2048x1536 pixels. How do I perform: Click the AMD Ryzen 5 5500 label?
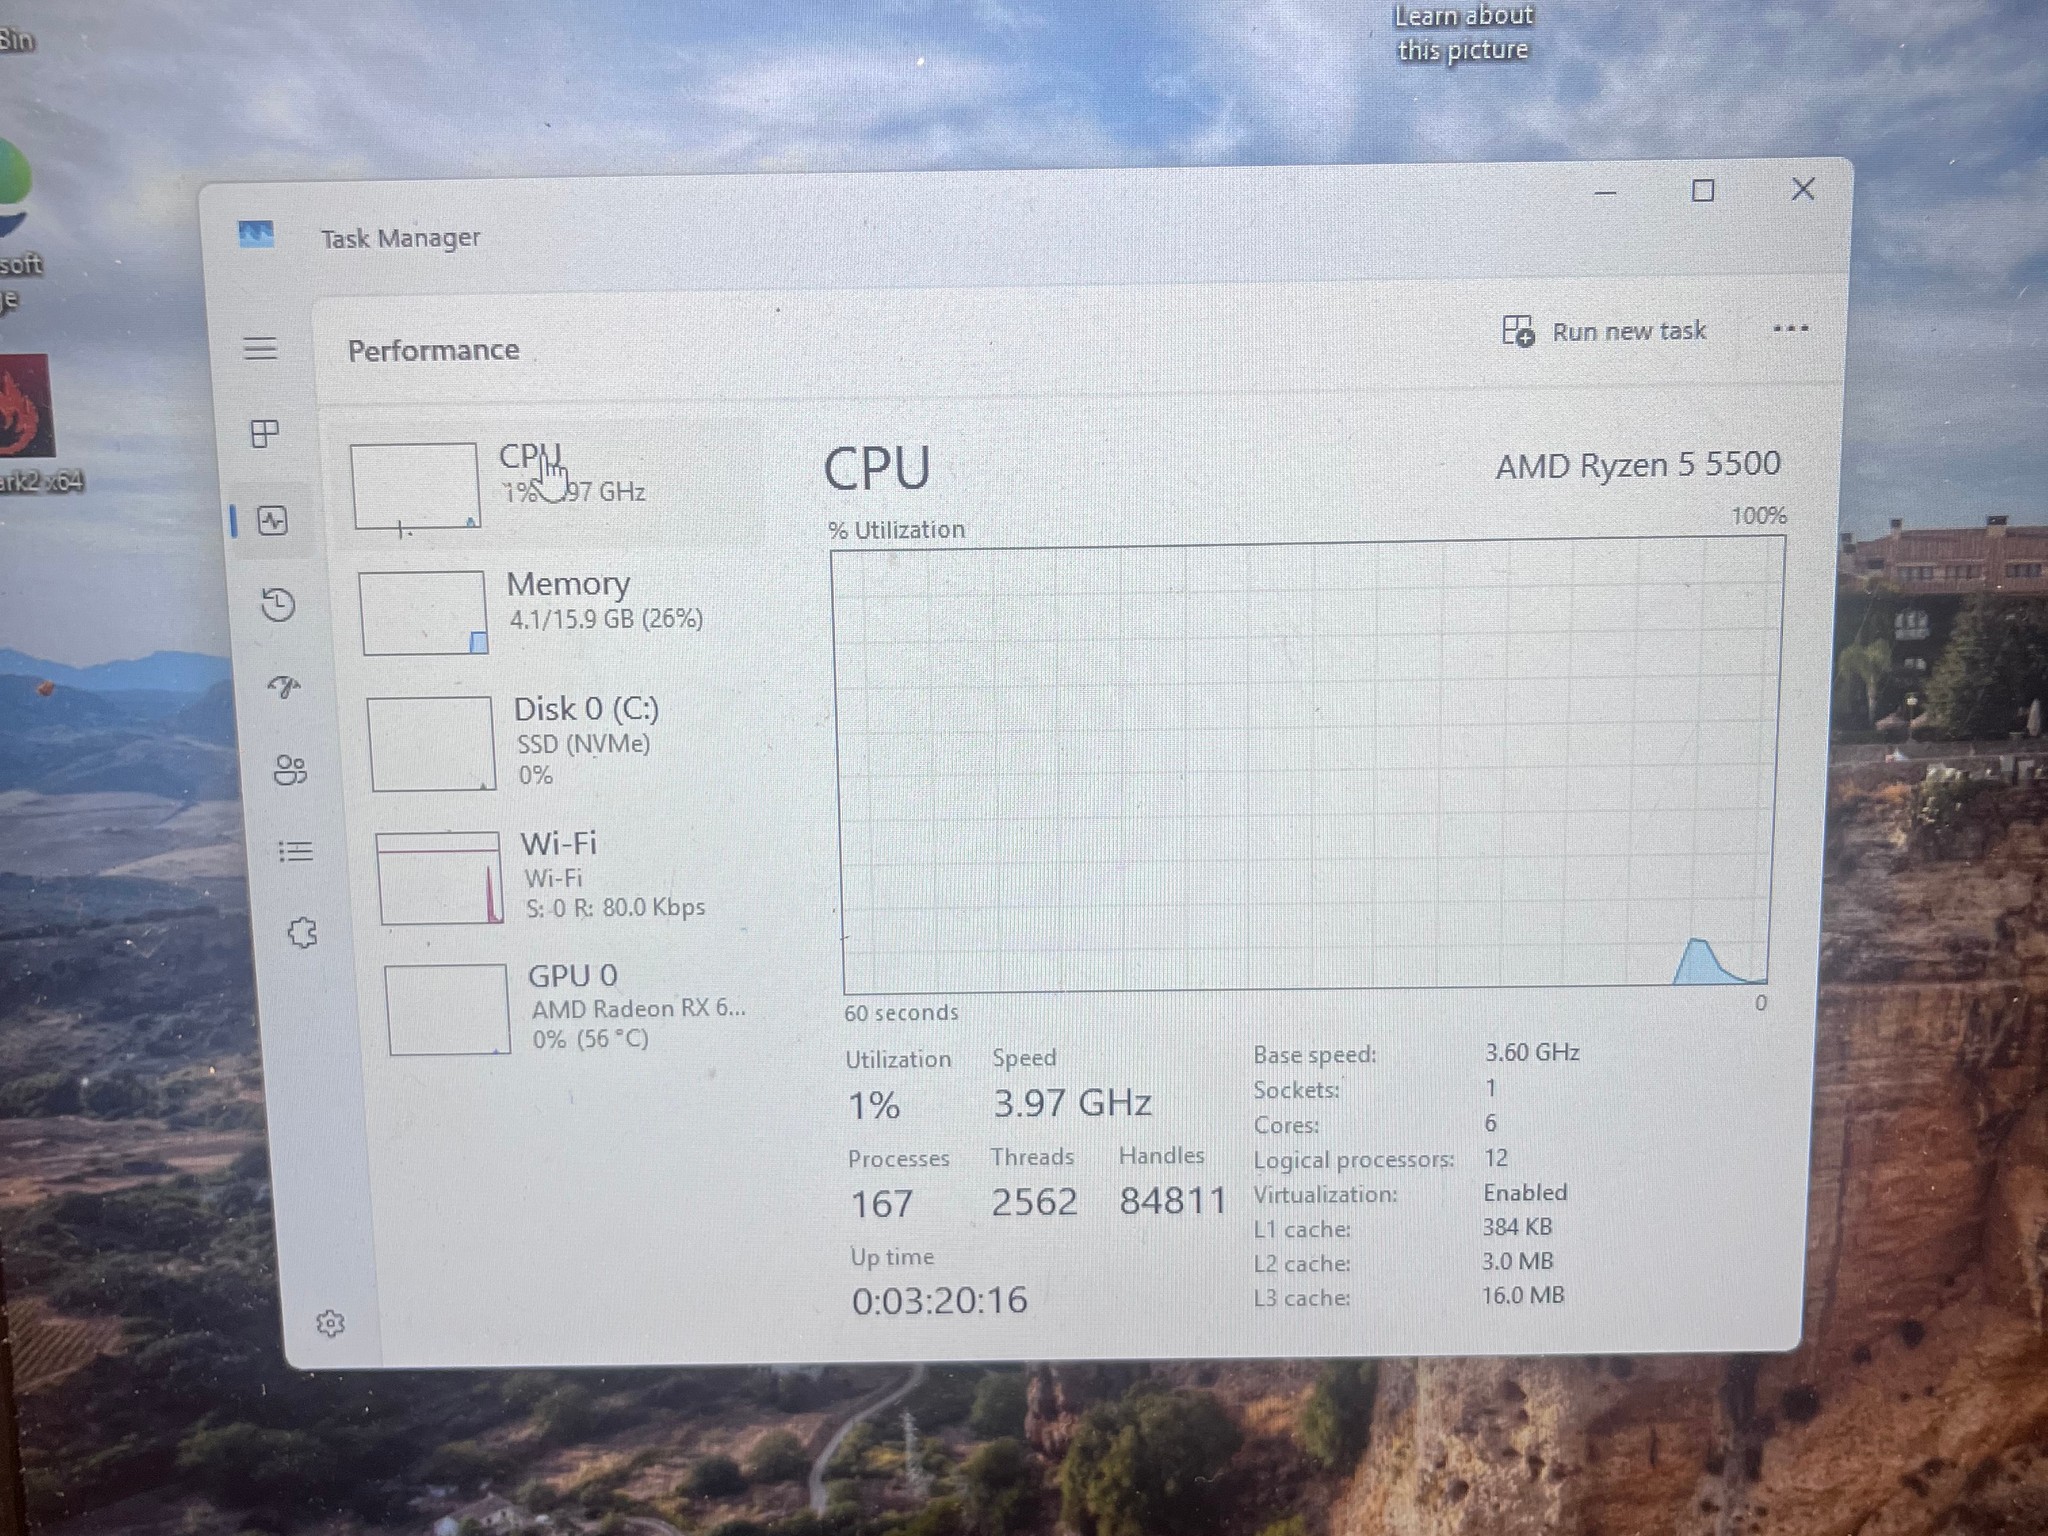tap(1638, 465)
